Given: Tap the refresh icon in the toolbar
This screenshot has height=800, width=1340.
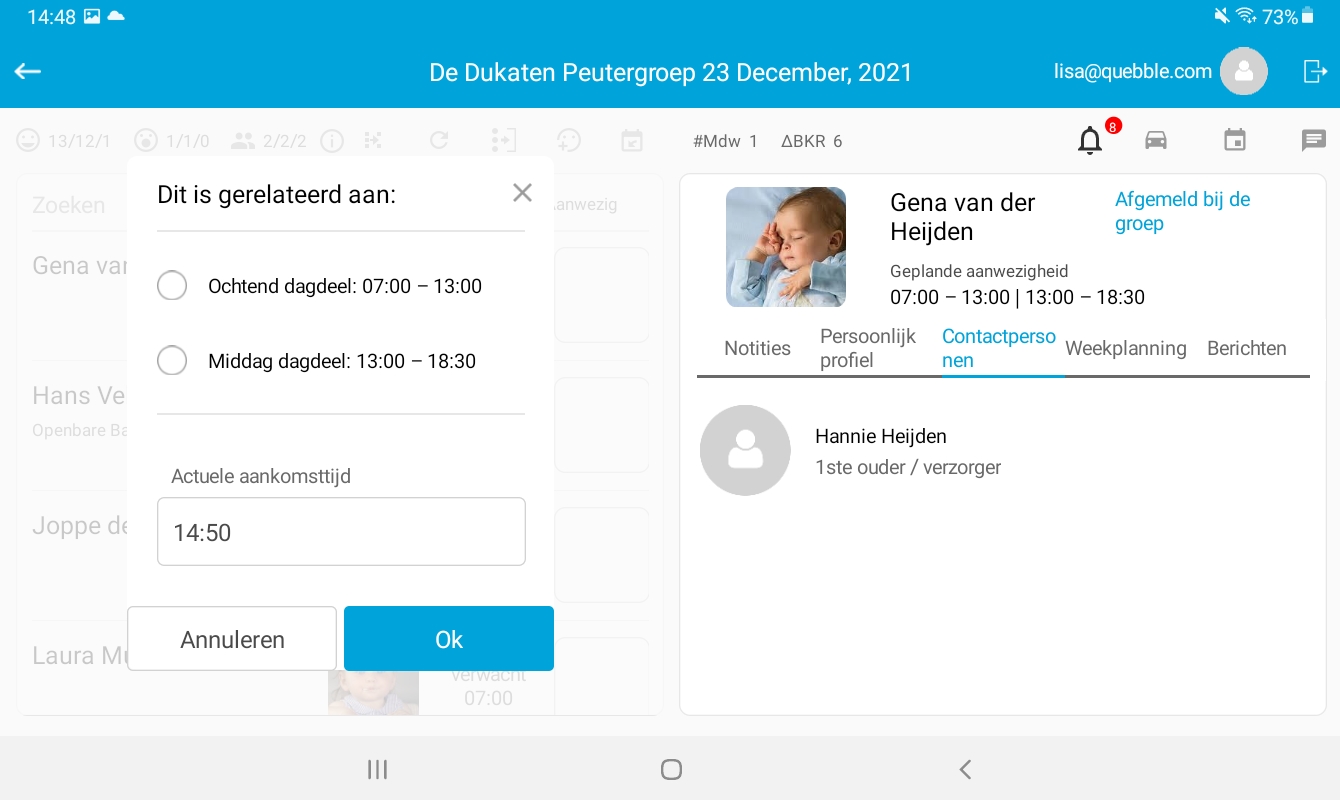Looking at the screenshot, I should point(439,141).
